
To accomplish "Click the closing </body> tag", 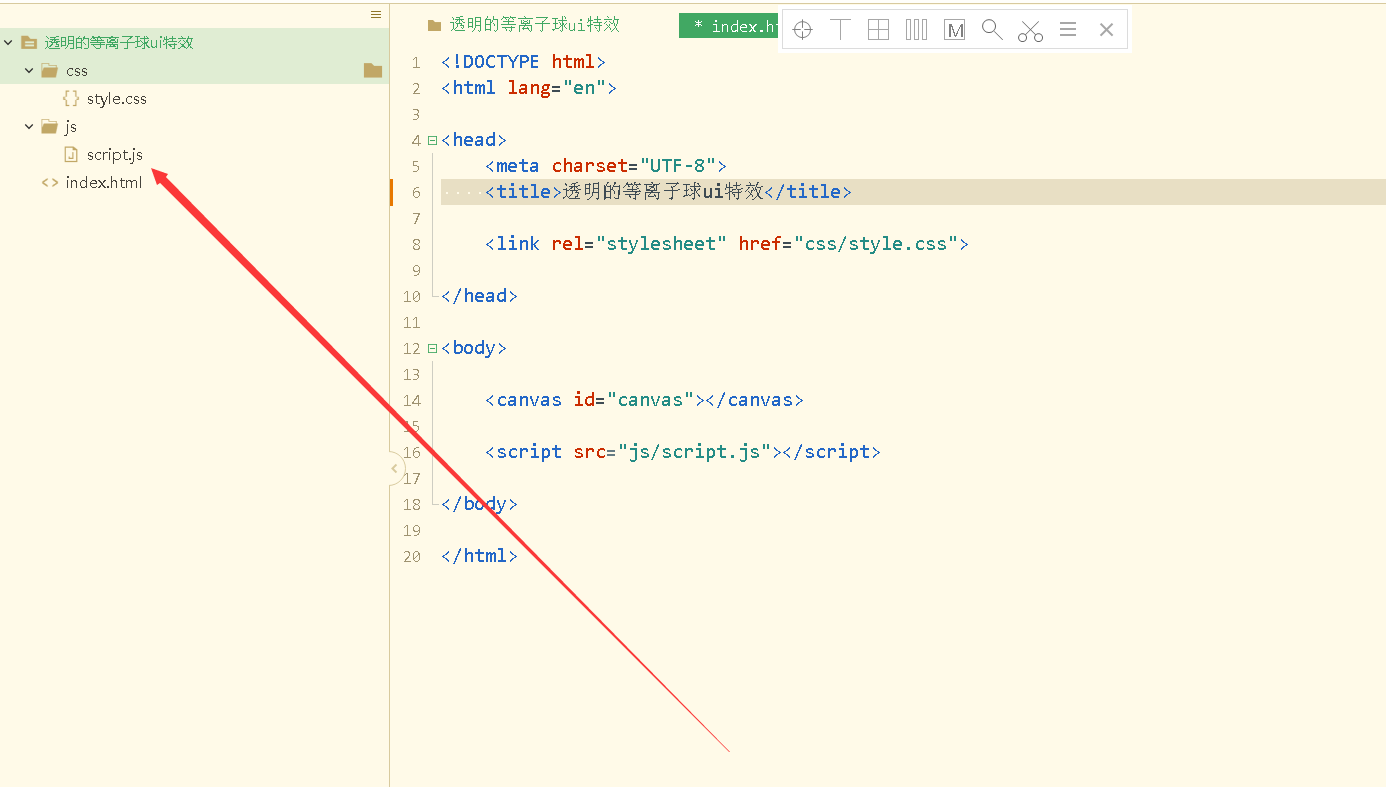I will coord(479,504).
